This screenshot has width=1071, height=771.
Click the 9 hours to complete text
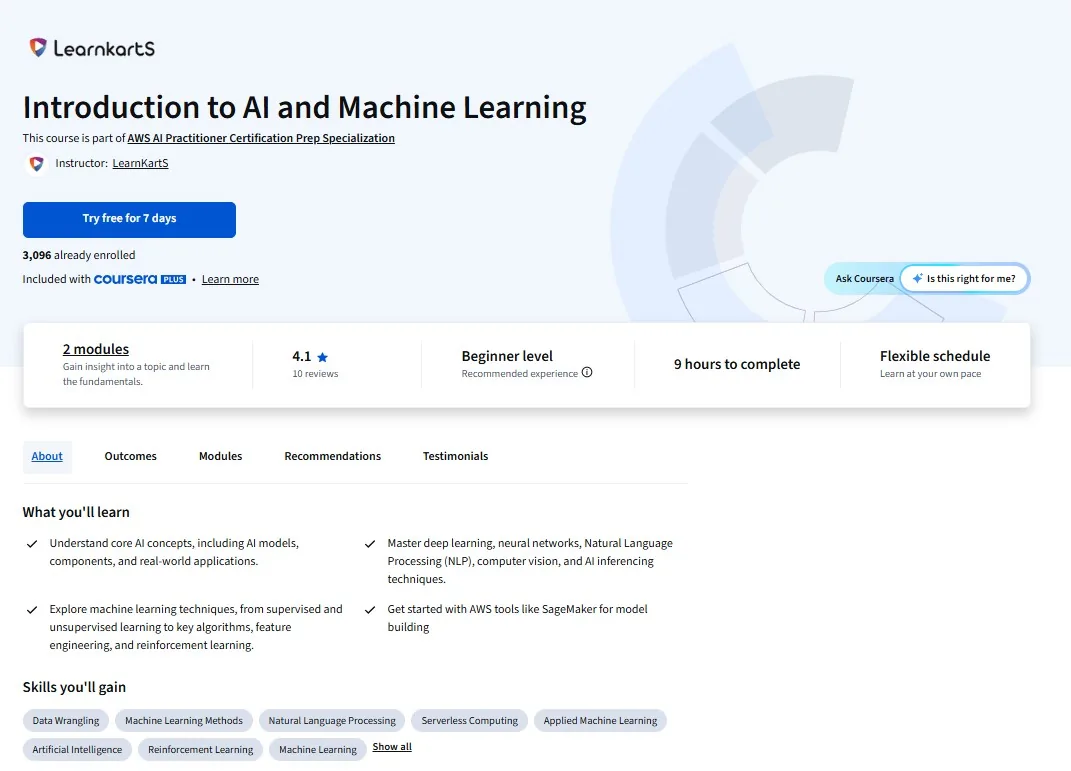pyautogui.click(x=737, y=364)
